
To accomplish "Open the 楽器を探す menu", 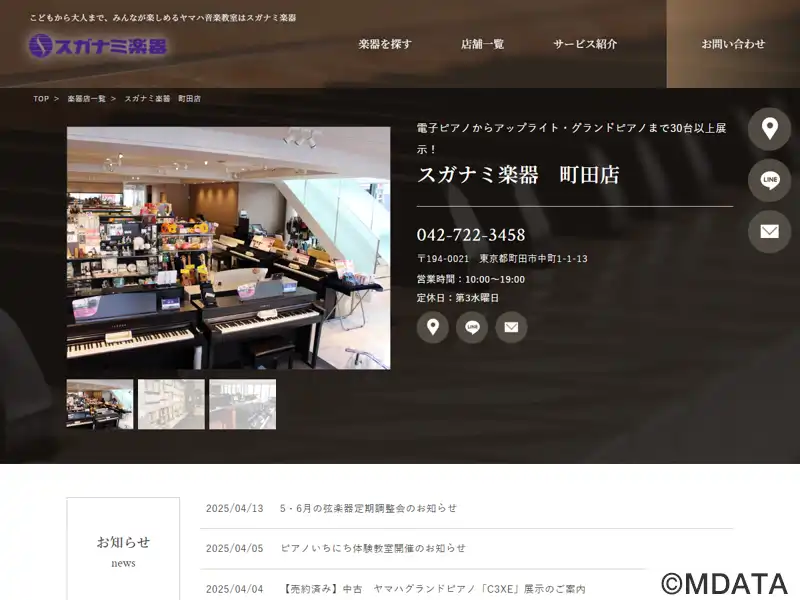I will click(385, 44).
